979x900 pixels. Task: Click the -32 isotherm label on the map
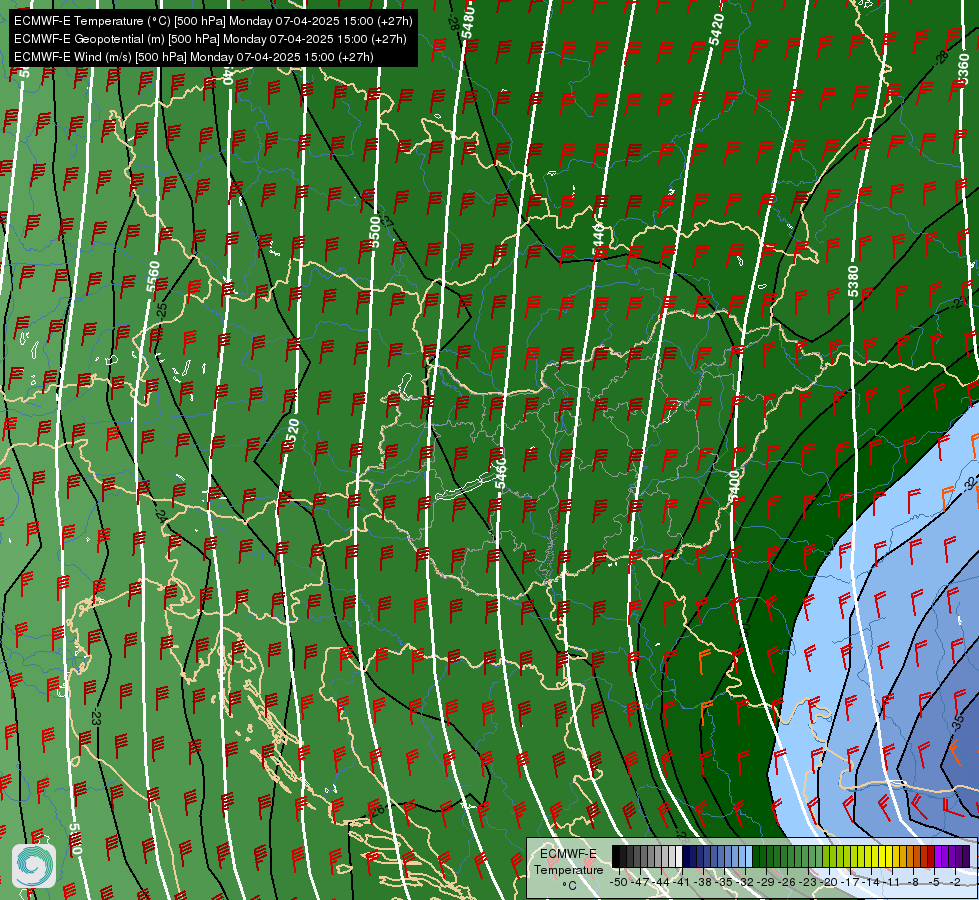pos(970,483)
